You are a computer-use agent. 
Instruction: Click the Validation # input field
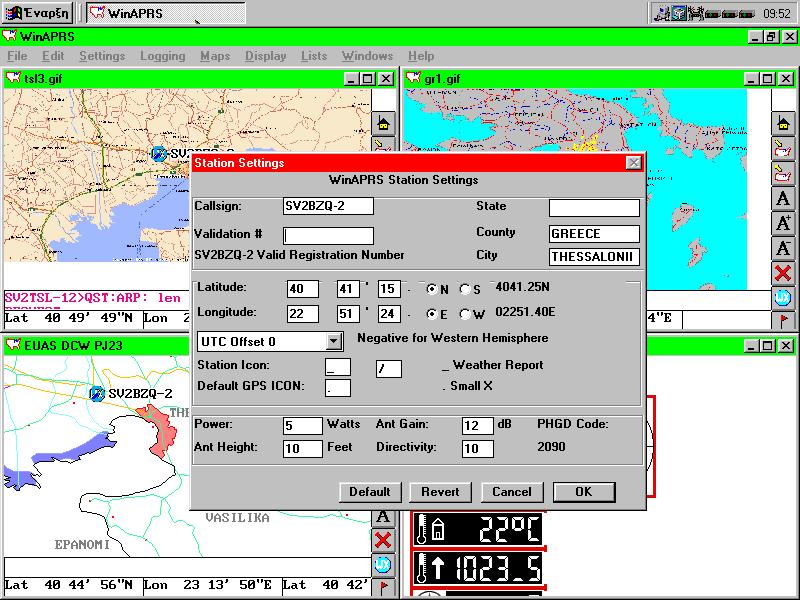click(x=328, y=235)
